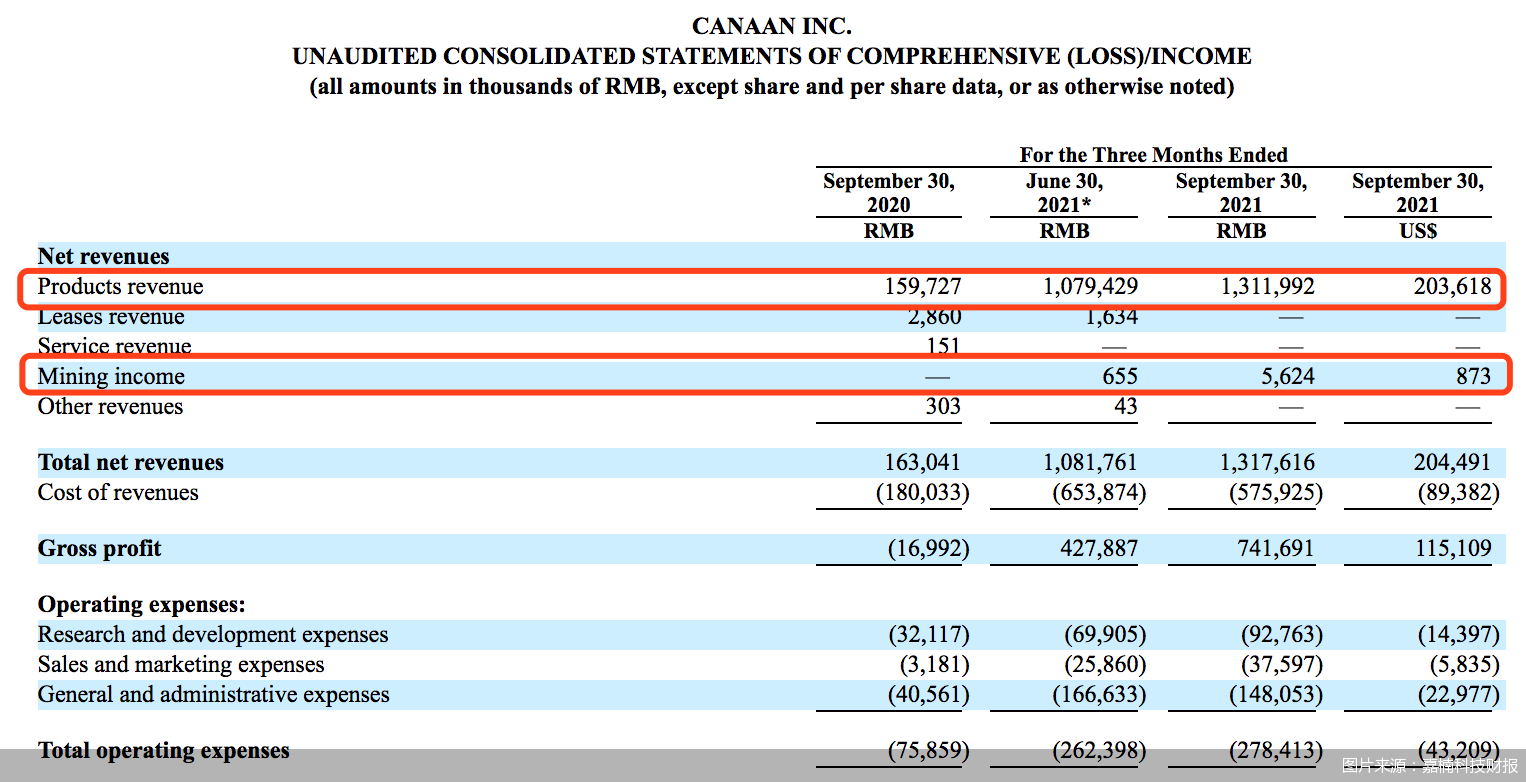Click the "US$" currency header
The height and width of the screenshot is (782, 1526).
click(x=1418, y=231)
